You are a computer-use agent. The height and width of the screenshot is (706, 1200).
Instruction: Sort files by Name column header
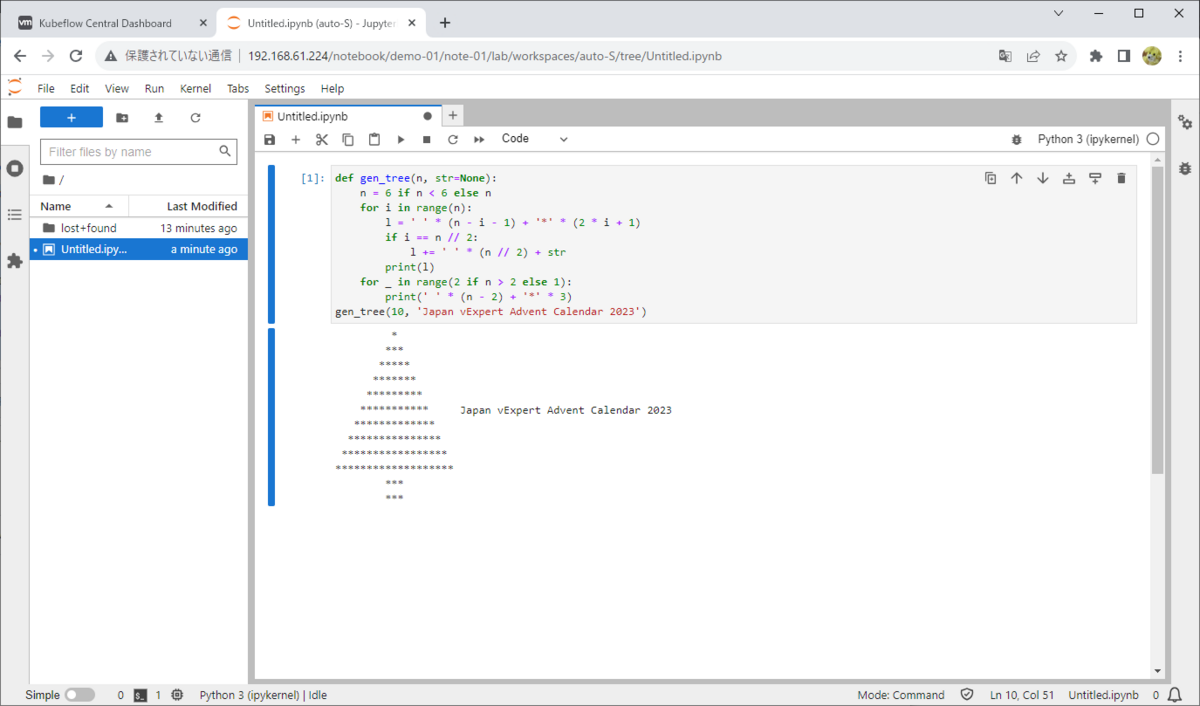(79, 206)
